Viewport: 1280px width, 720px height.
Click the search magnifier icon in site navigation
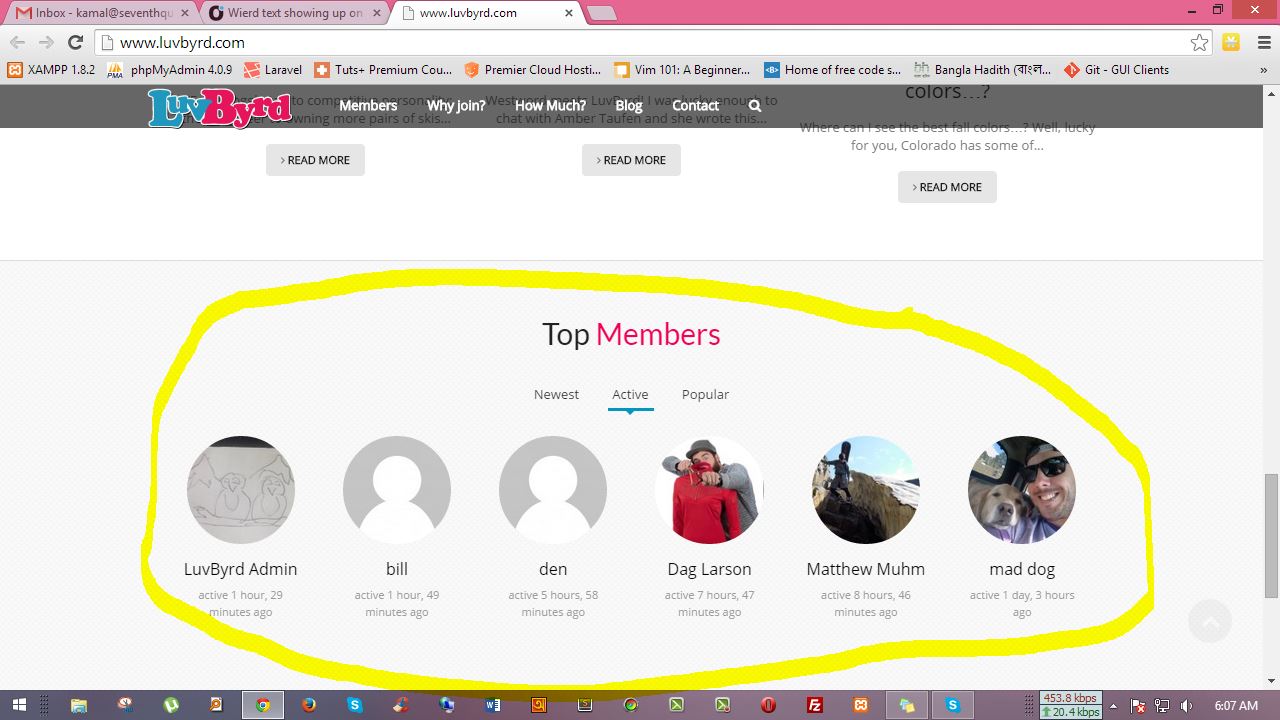(755, 106)
